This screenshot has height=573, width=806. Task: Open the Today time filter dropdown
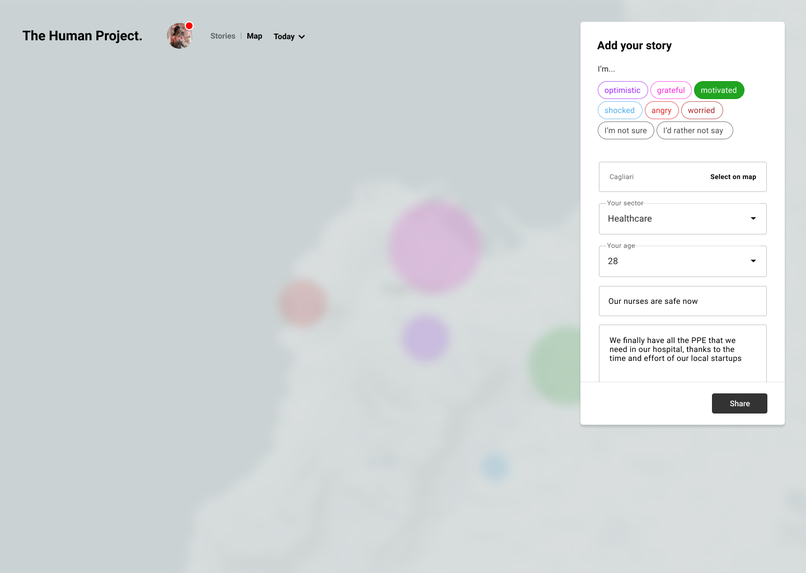pyautogui.click(x=289, y=36)
